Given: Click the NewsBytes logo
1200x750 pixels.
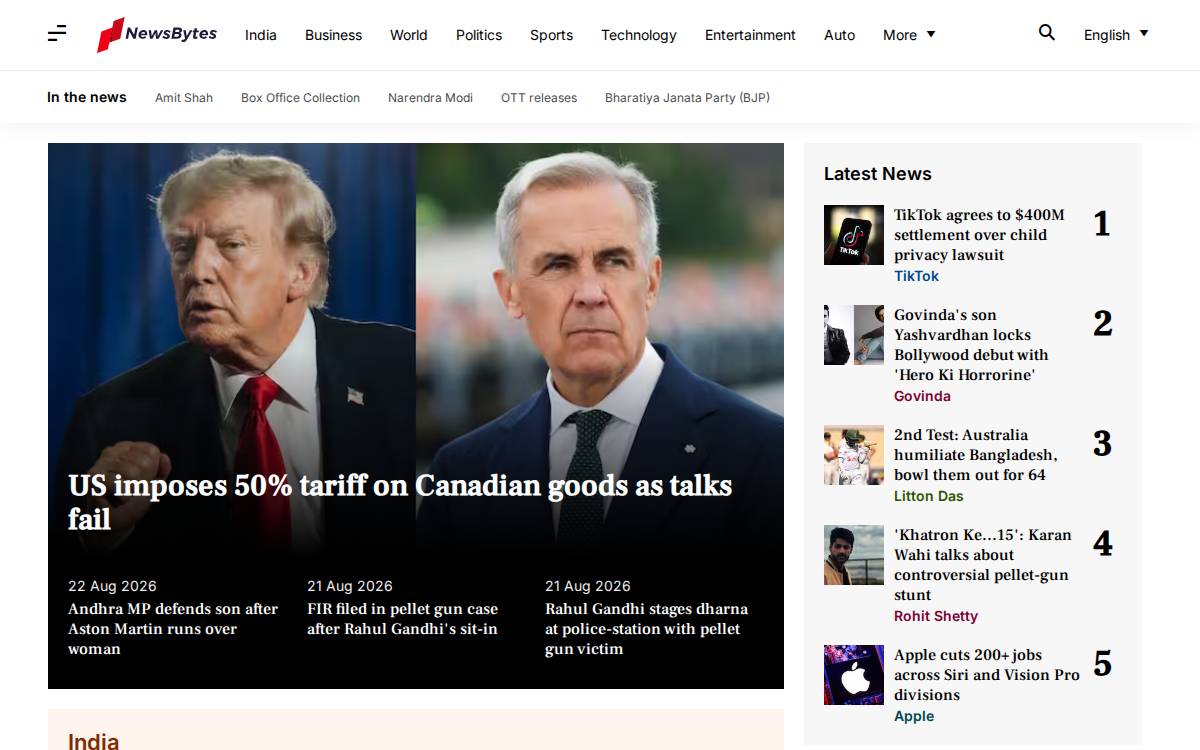Looking at the screenshot, I should (157, 34).
